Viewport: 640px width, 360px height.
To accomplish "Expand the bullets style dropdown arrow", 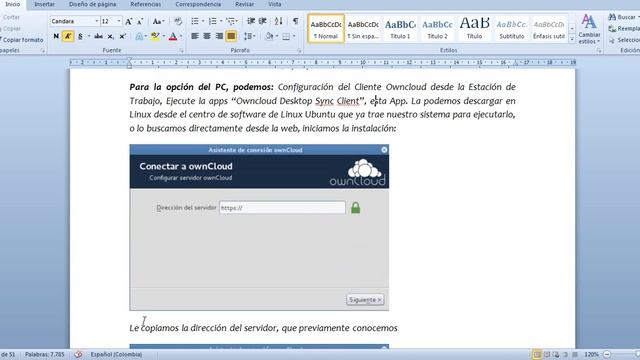I will tap(203, 21).
